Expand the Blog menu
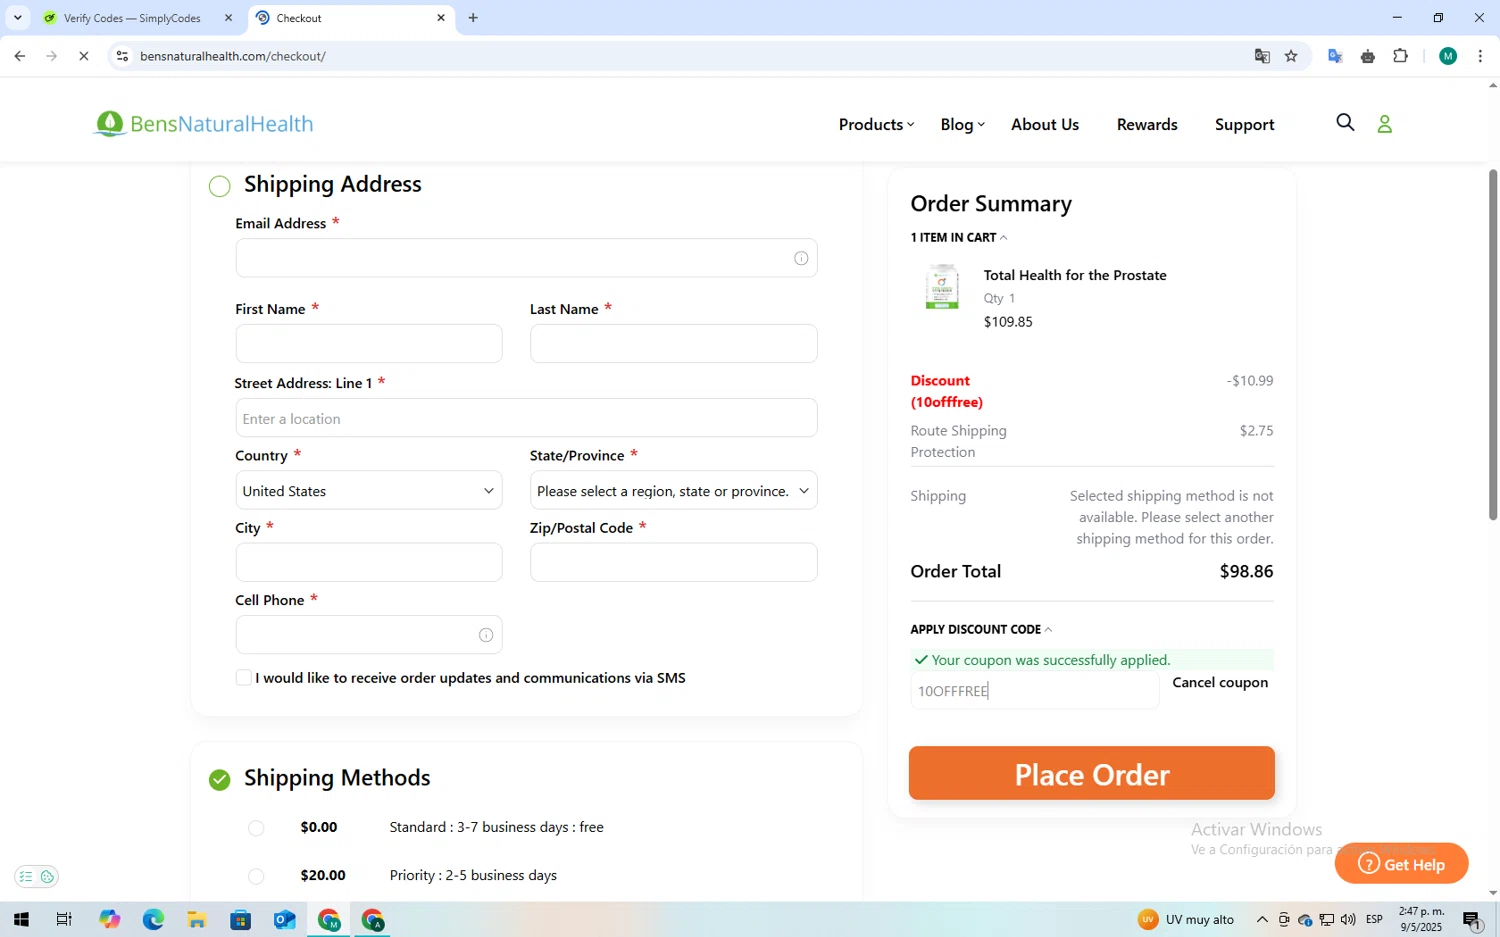 (962, 124)
